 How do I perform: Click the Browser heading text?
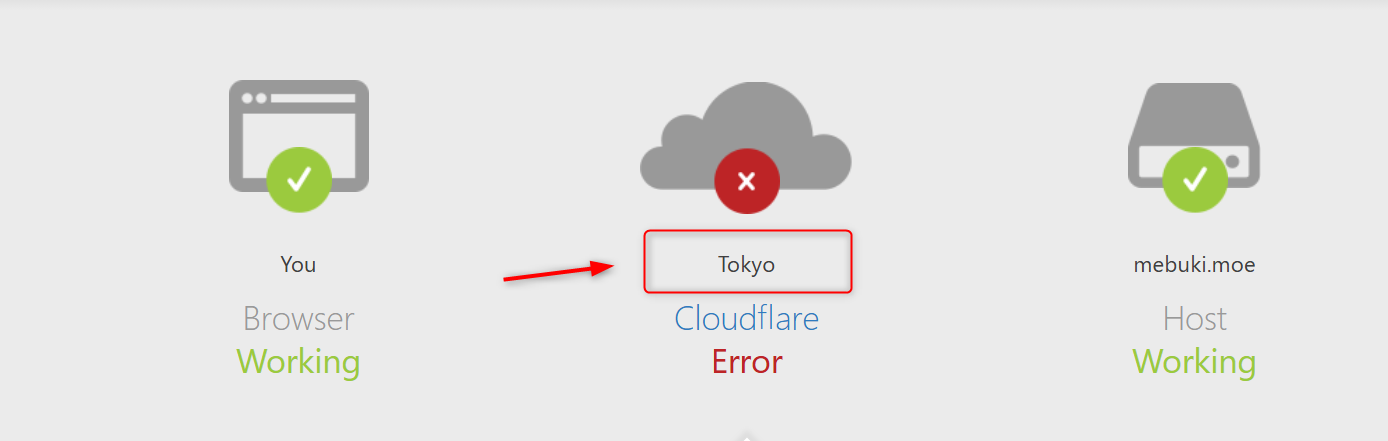click(298, 319)
